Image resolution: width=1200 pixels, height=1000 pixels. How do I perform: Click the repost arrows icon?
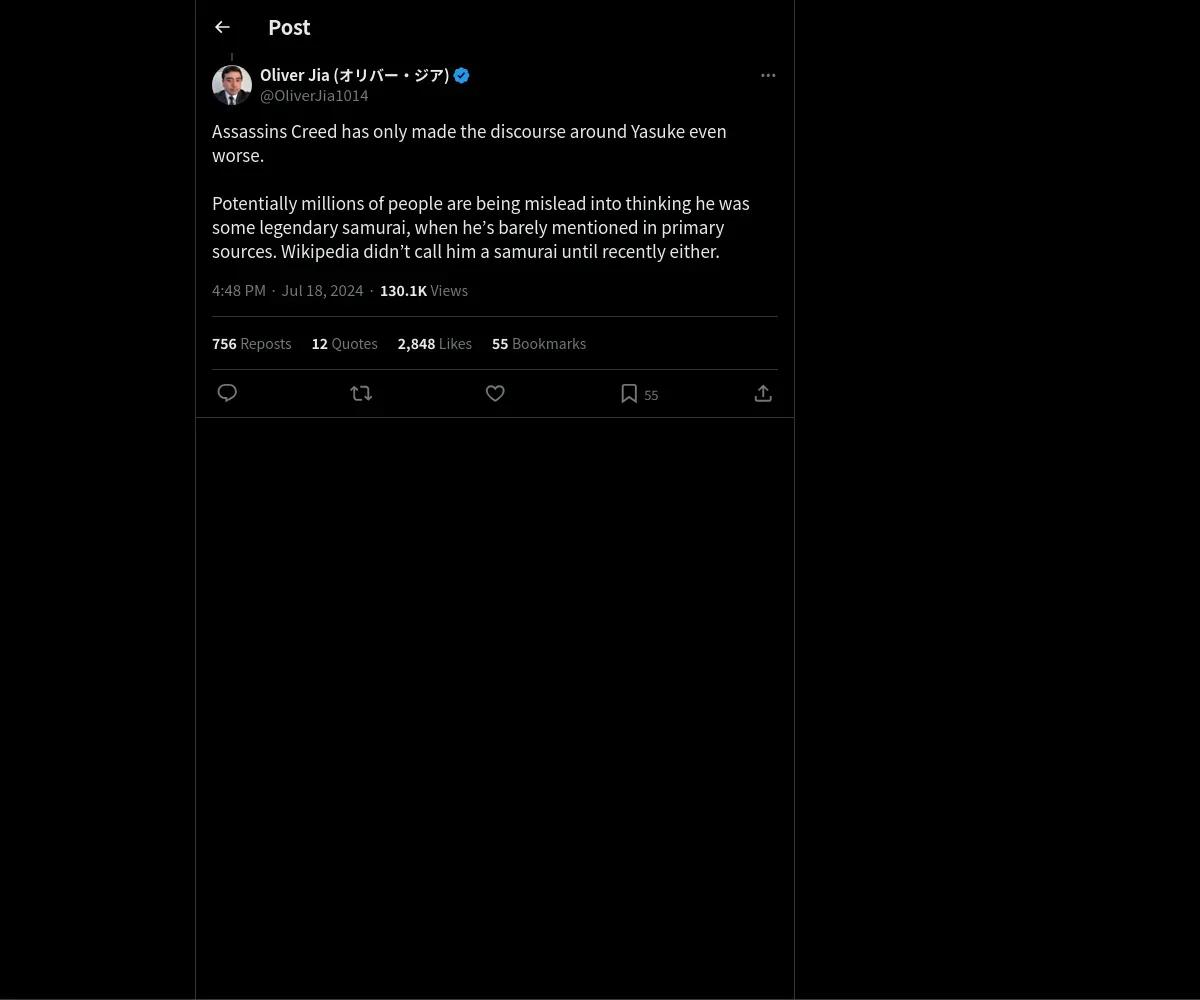click(x=361, y=393)
